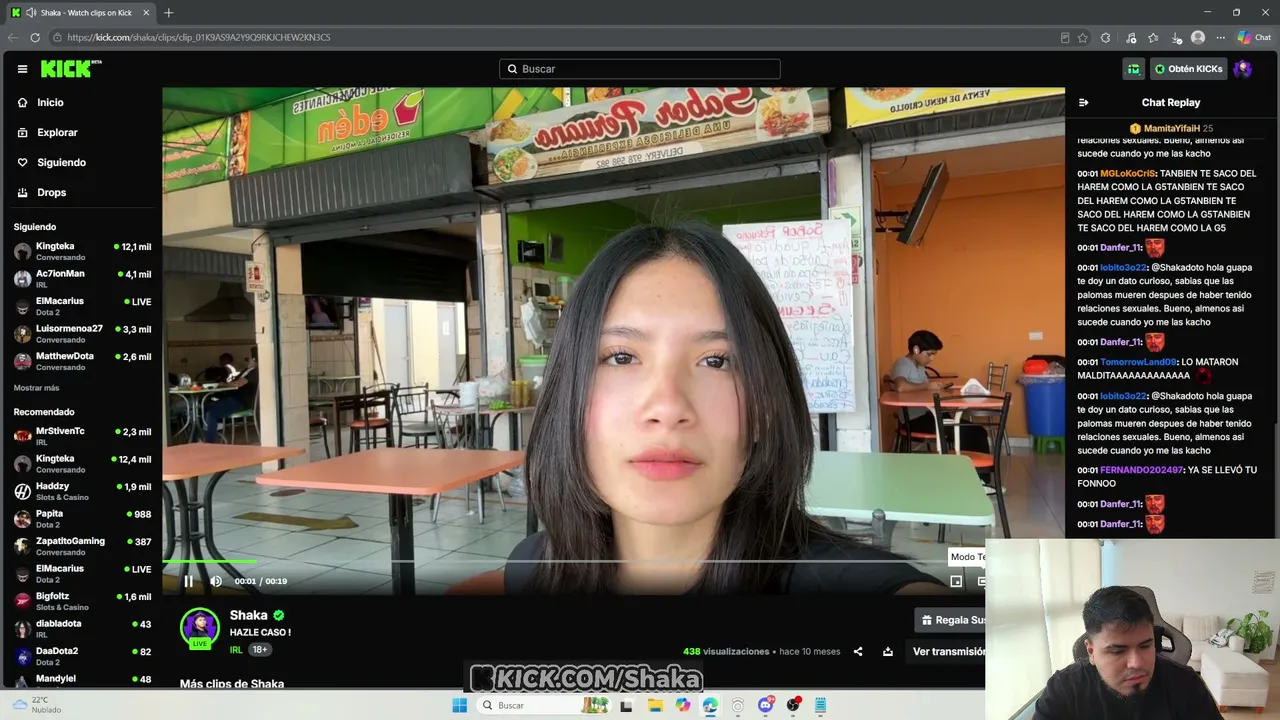1280x720 pixels.
Task: Click MamitaYifaiH name in chat header
Action: [x=1172, y=128]
